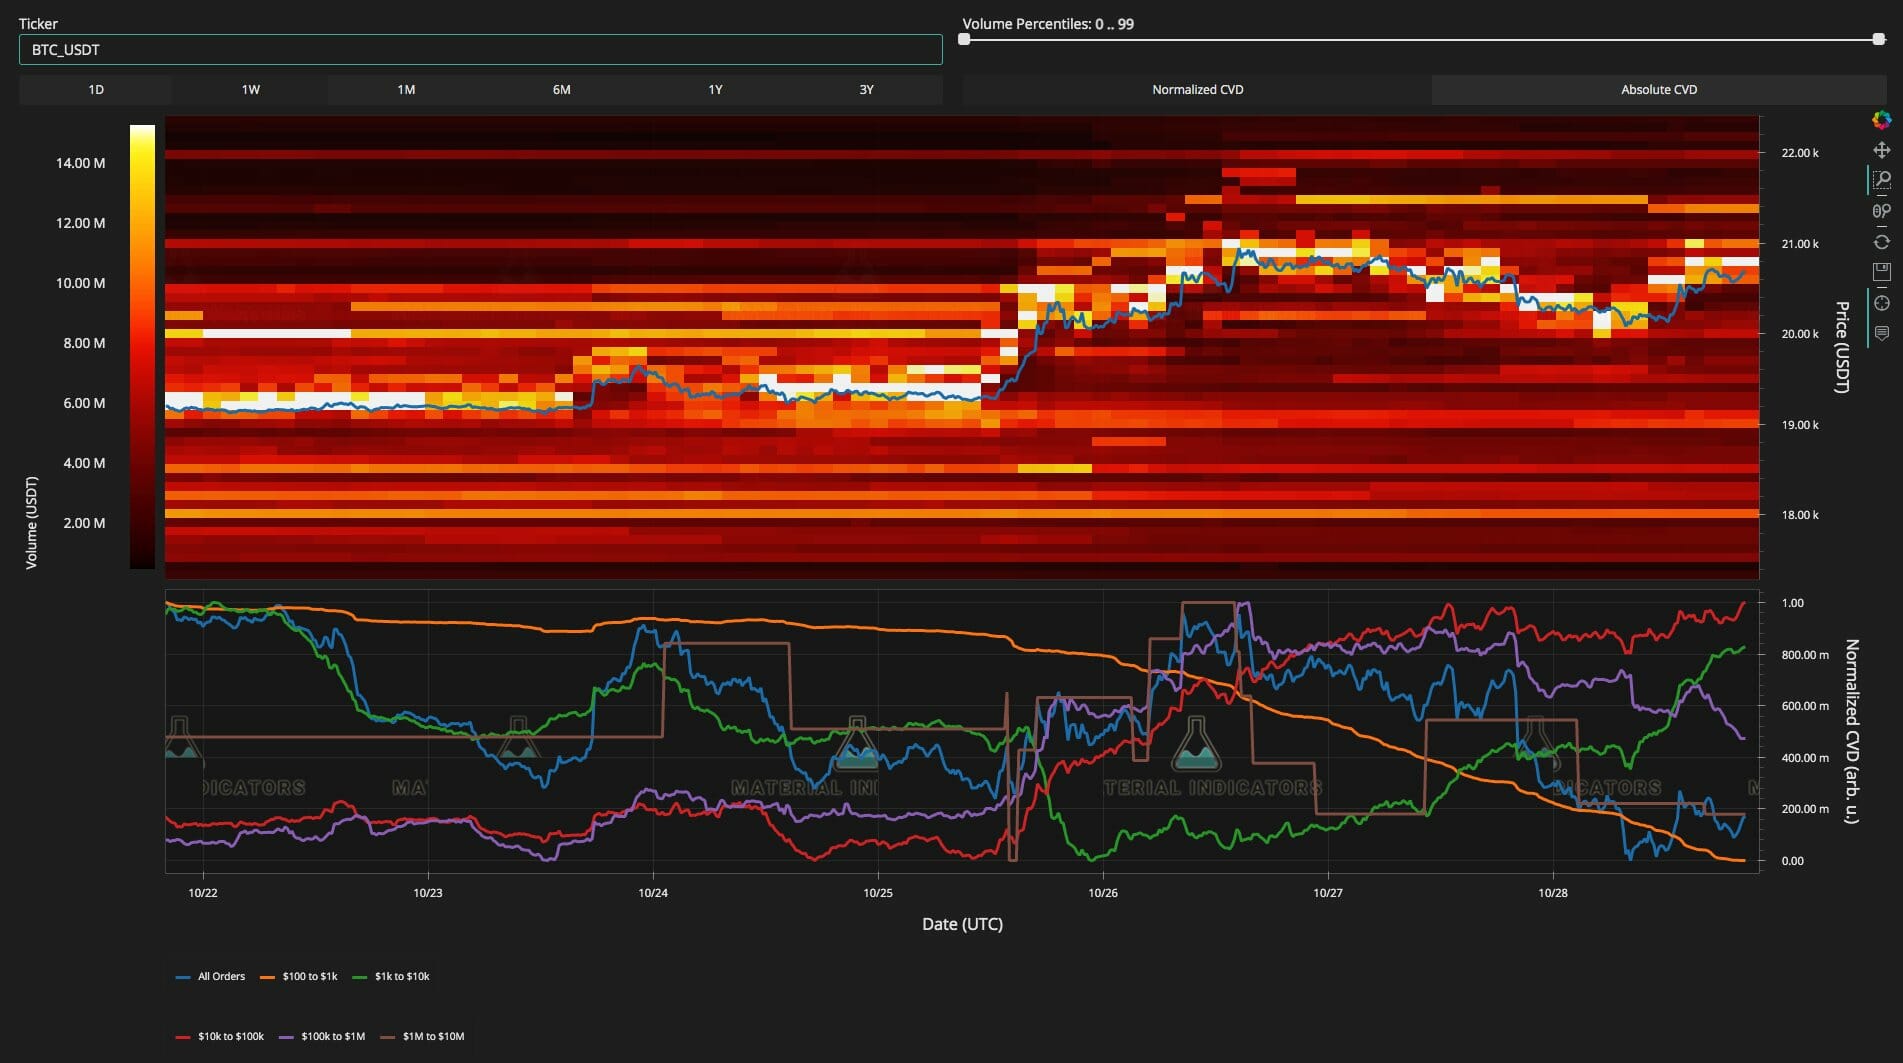The height and width of the screenshot is (1063, 1903).
Task: Select the Pan tool in chart toolbar
Action: [1881, 150]
